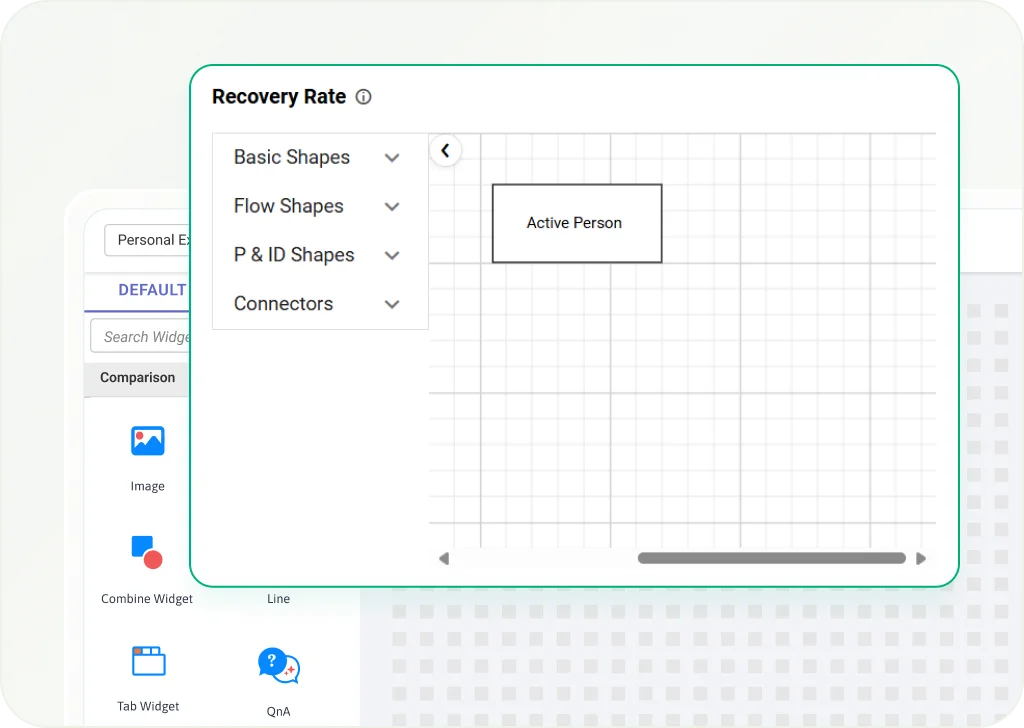This screenshot has height=728, width=1024.
Task: Expand the Flow Shapes section
Action: coord(392,207)
